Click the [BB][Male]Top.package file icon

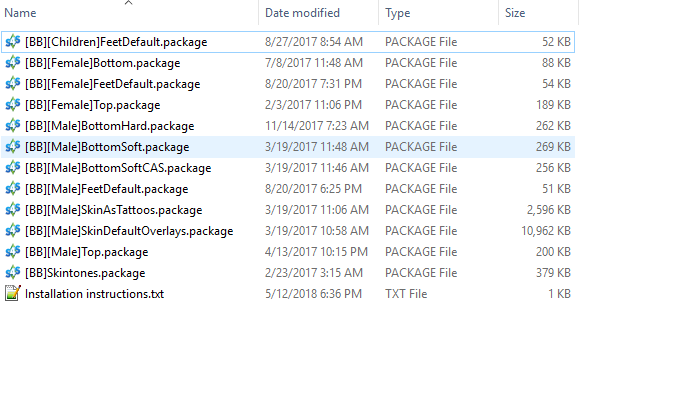point(13,252)
